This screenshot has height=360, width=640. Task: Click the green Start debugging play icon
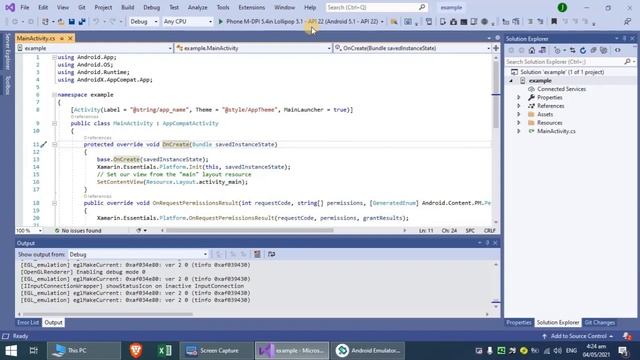pos(220,22)
